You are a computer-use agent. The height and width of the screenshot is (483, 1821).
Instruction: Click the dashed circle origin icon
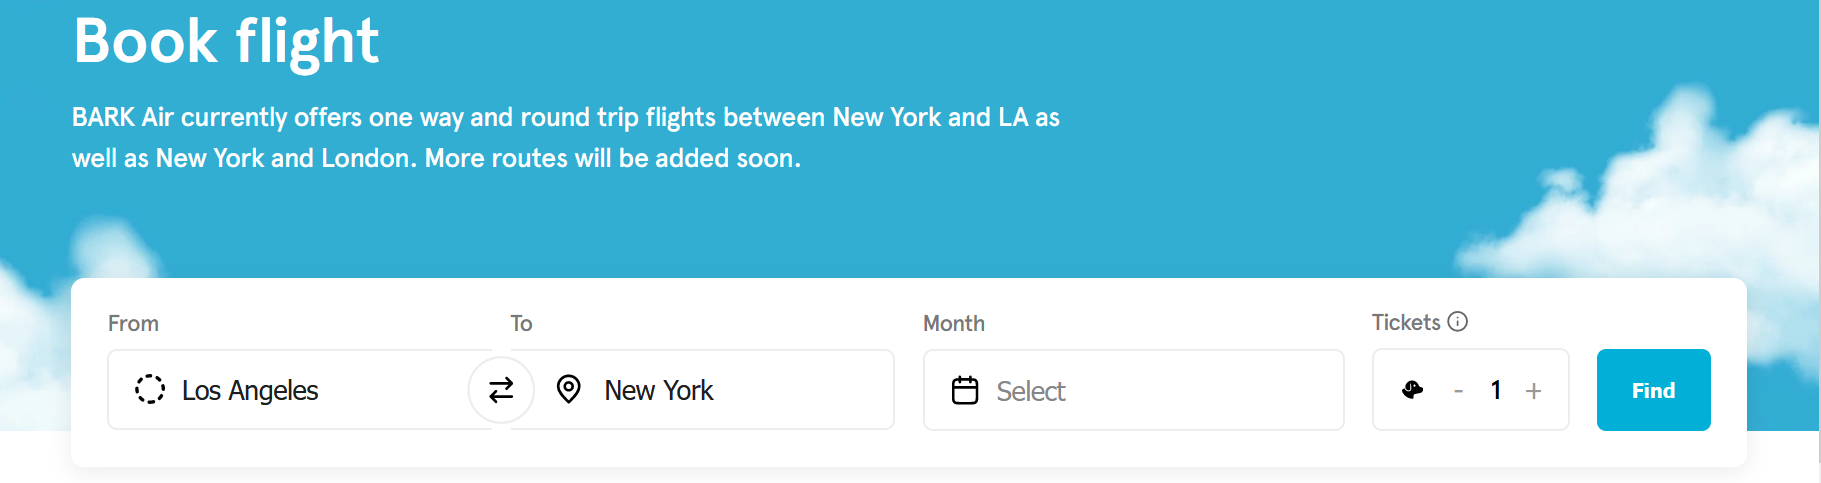click(x=150, y=389)
